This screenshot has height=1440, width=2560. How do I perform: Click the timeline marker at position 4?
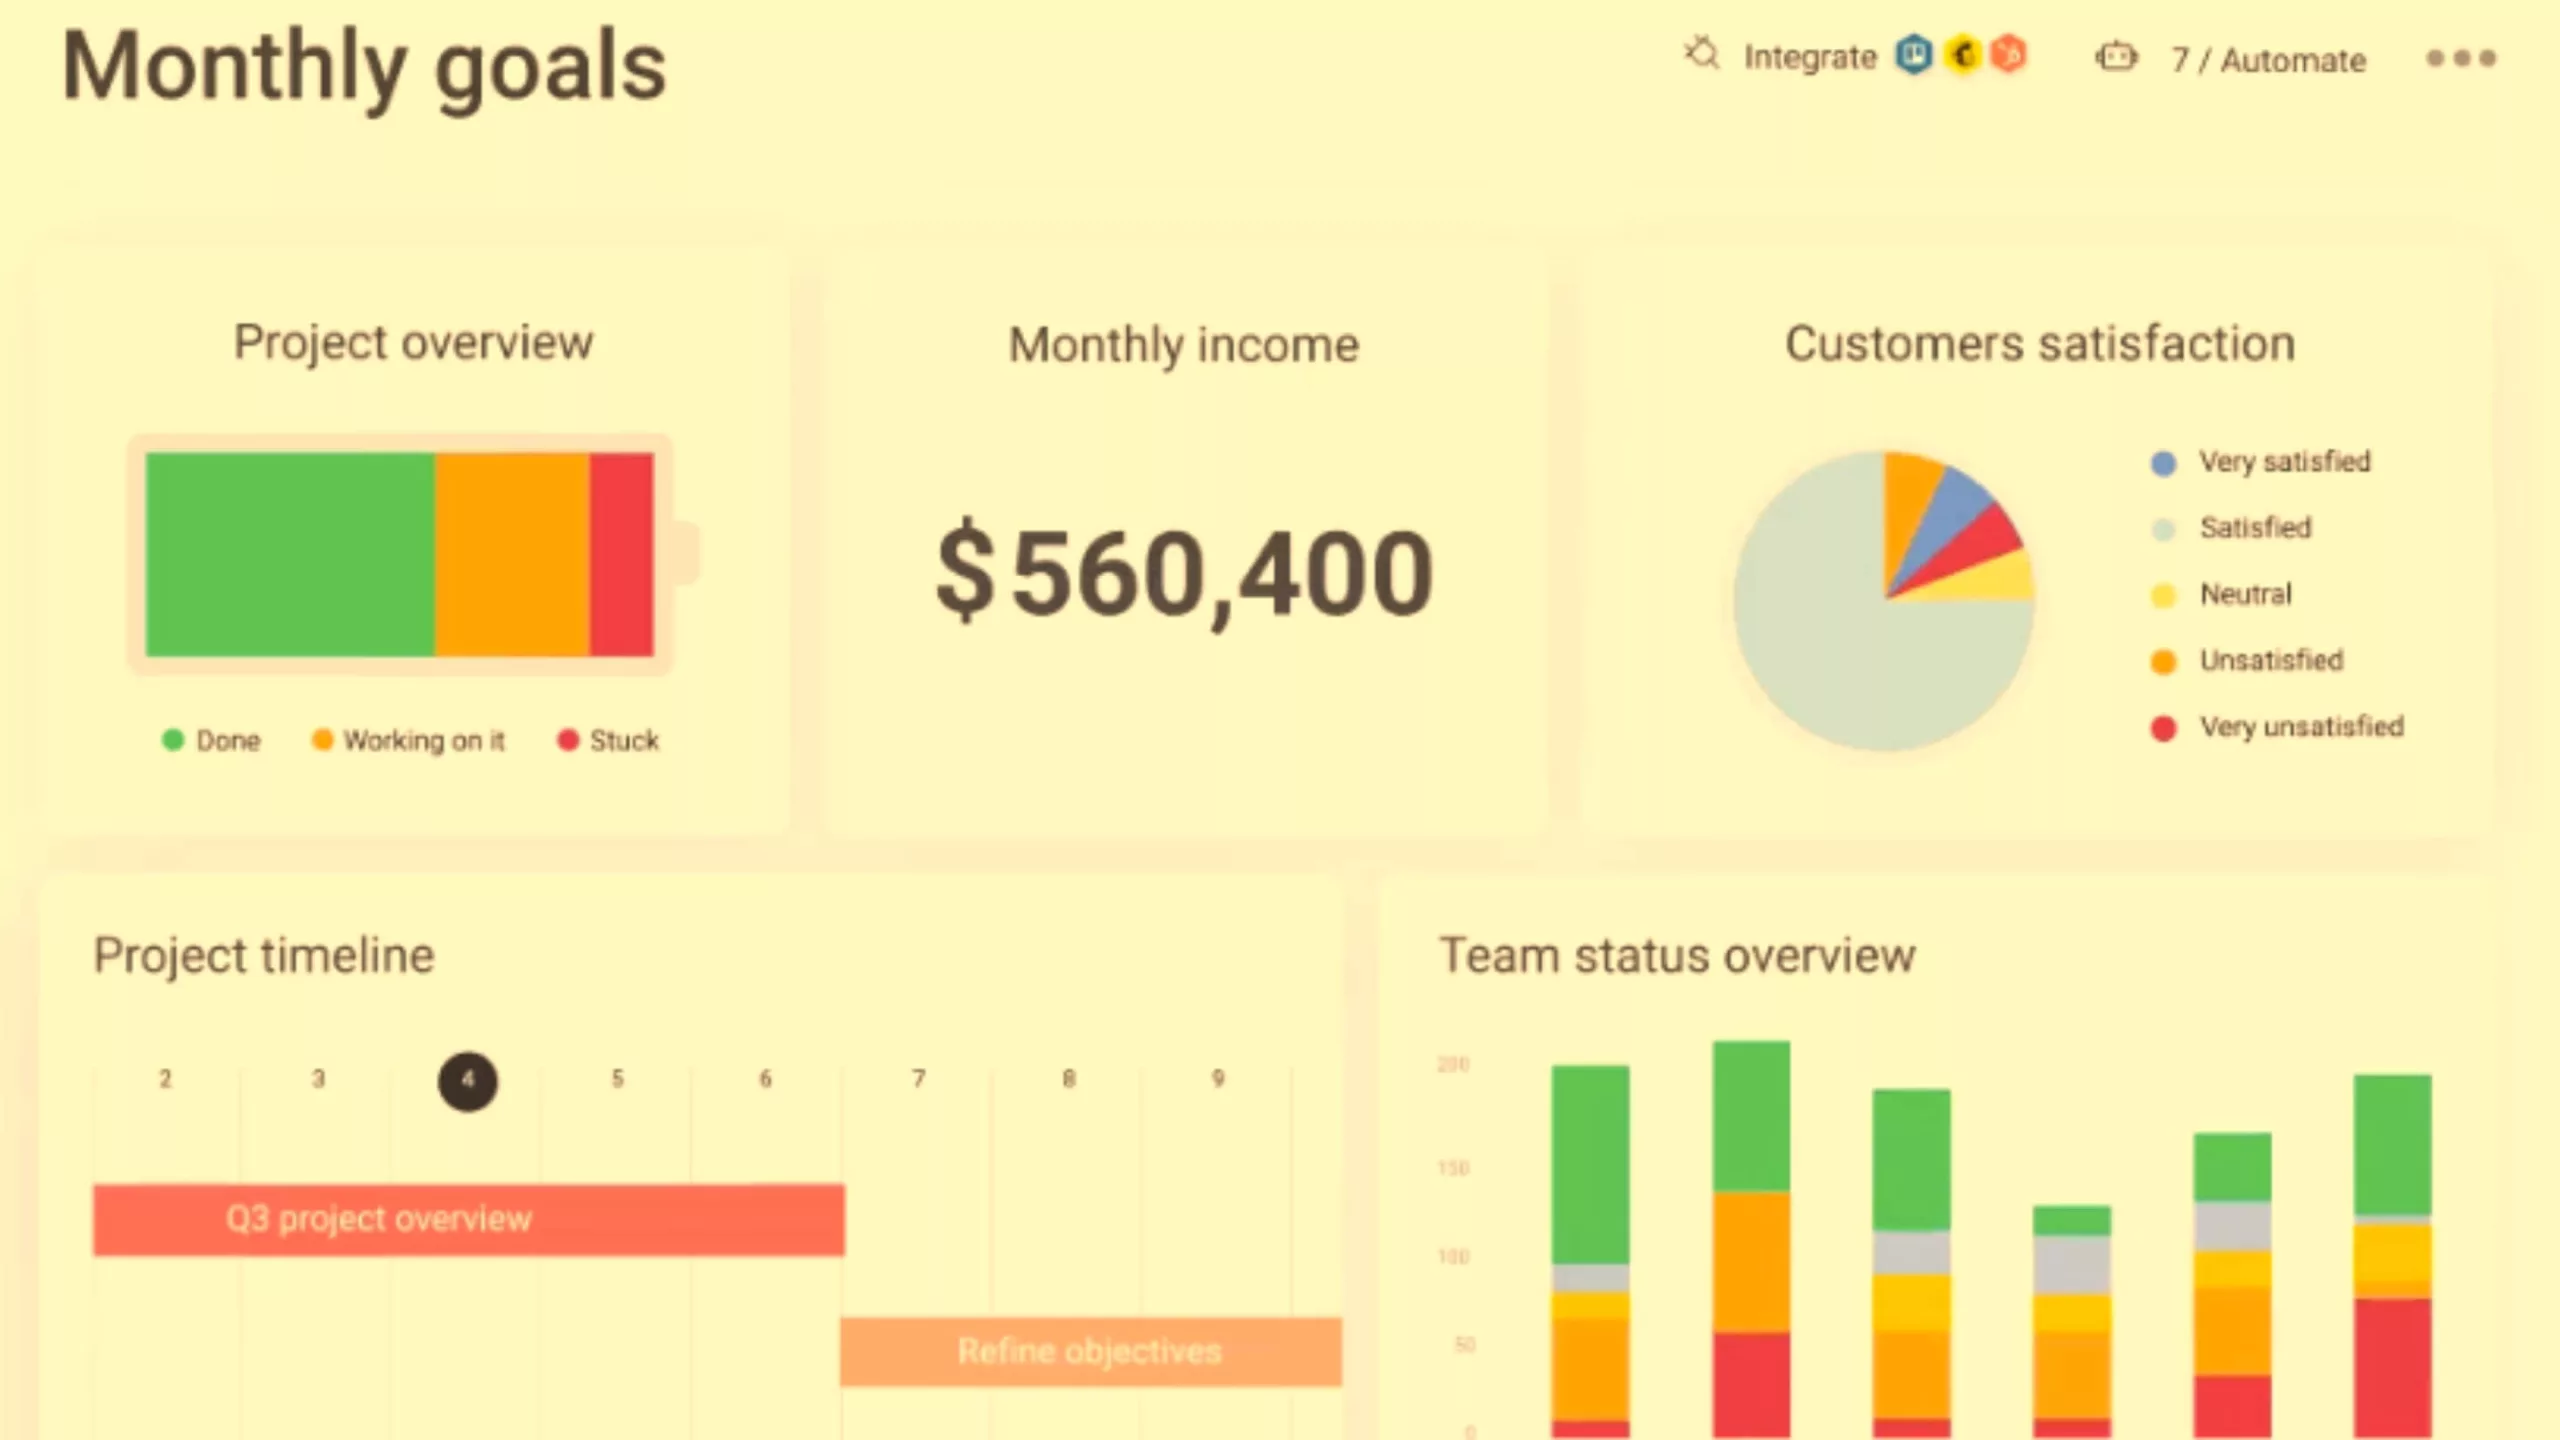point(466,1080)
